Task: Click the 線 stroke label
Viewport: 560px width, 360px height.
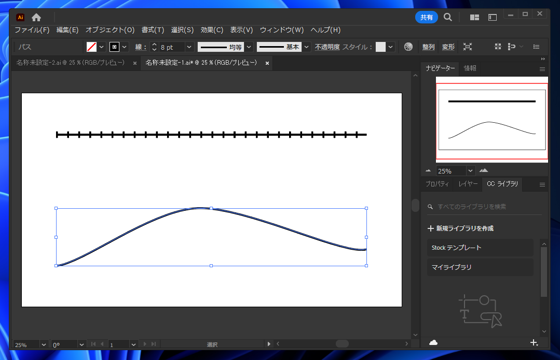Action: click(x=140, y=47)
